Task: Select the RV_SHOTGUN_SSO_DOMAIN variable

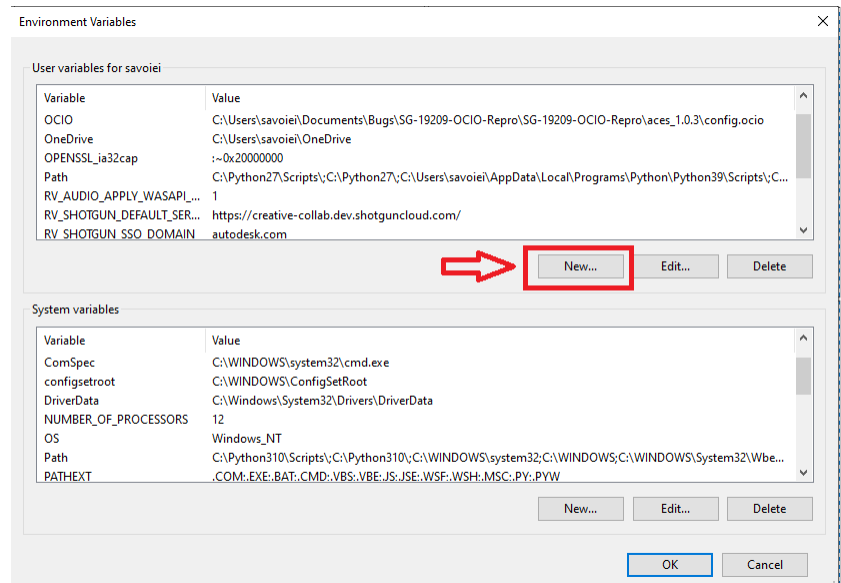Action: (x=120, y=234)
